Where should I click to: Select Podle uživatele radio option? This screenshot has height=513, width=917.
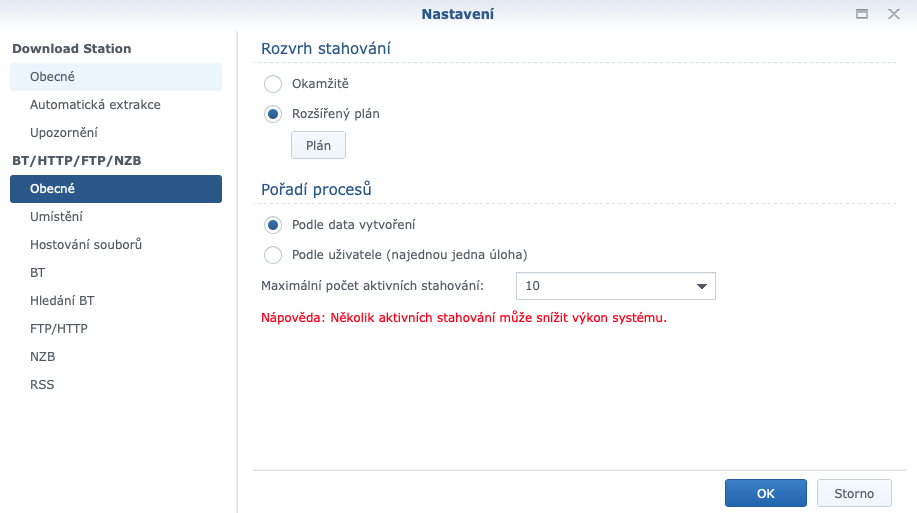tap(273, 255)
